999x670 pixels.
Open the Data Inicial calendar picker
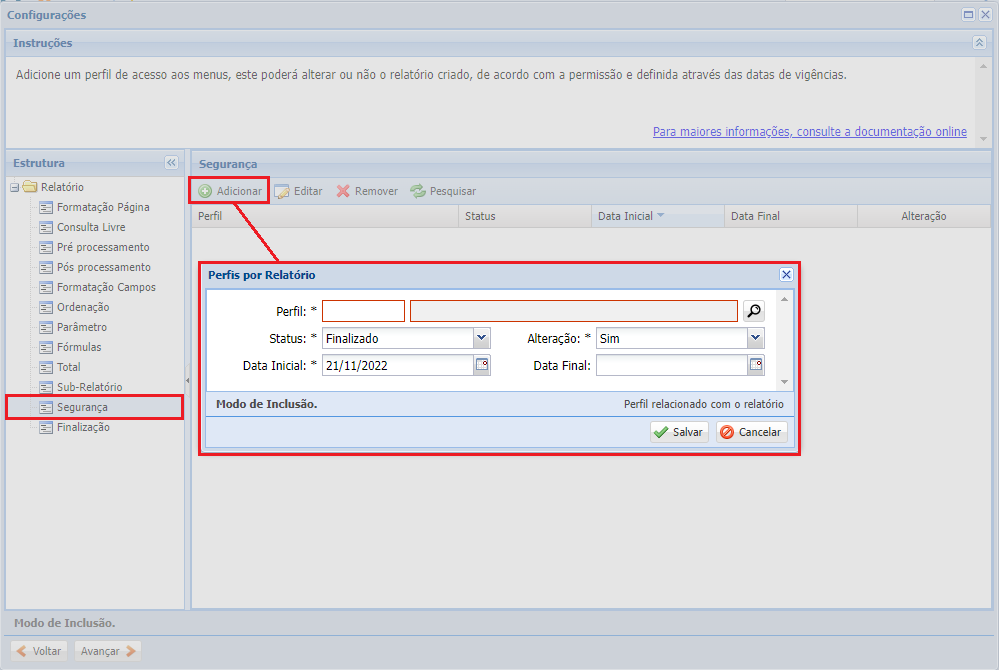tap(482, 365)
